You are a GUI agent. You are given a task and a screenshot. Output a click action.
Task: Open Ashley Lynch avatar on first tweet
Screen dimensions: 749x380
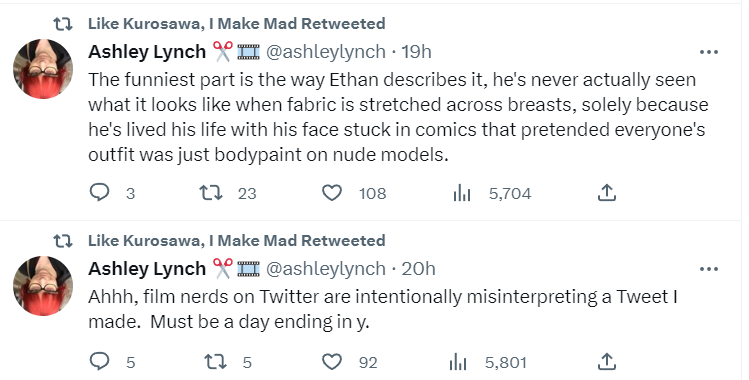point(43,69)
